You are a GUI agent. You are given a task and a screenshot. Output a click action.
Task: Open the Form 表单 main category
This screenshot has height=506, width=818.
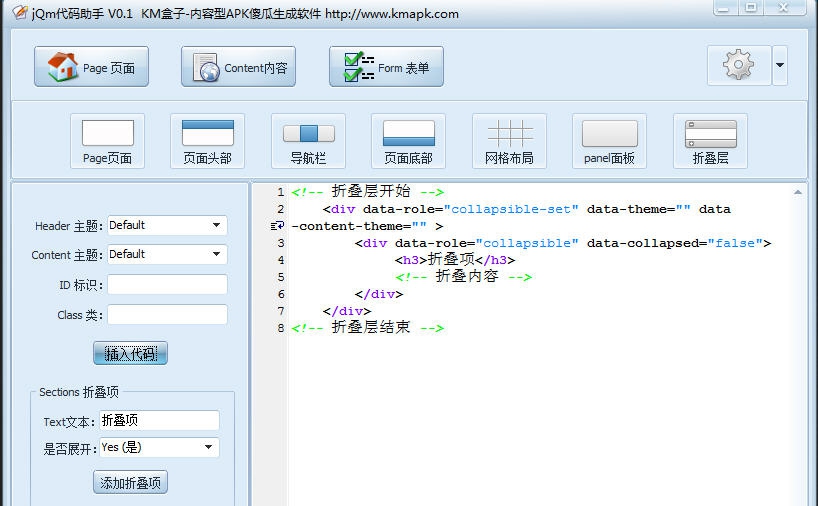[x=386, y=67]
